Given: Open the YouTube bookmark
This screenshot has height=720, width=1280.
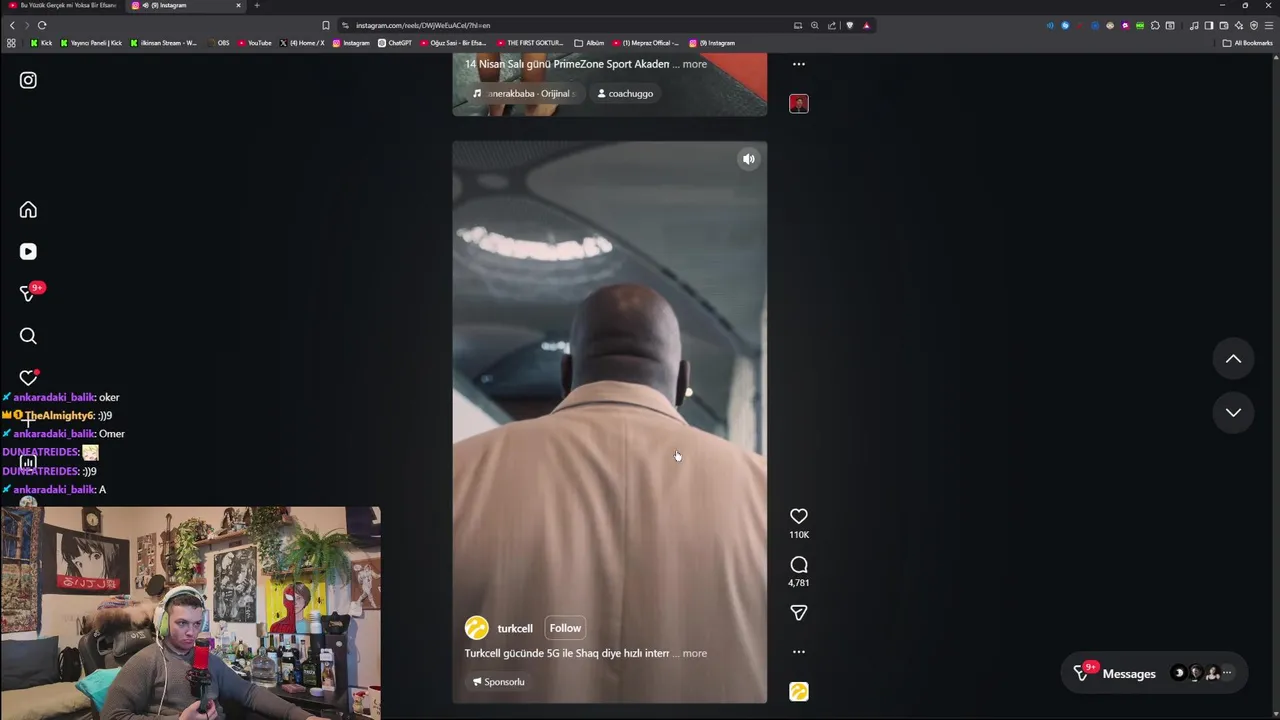Looking at the screenshot, I should point(254,43).
